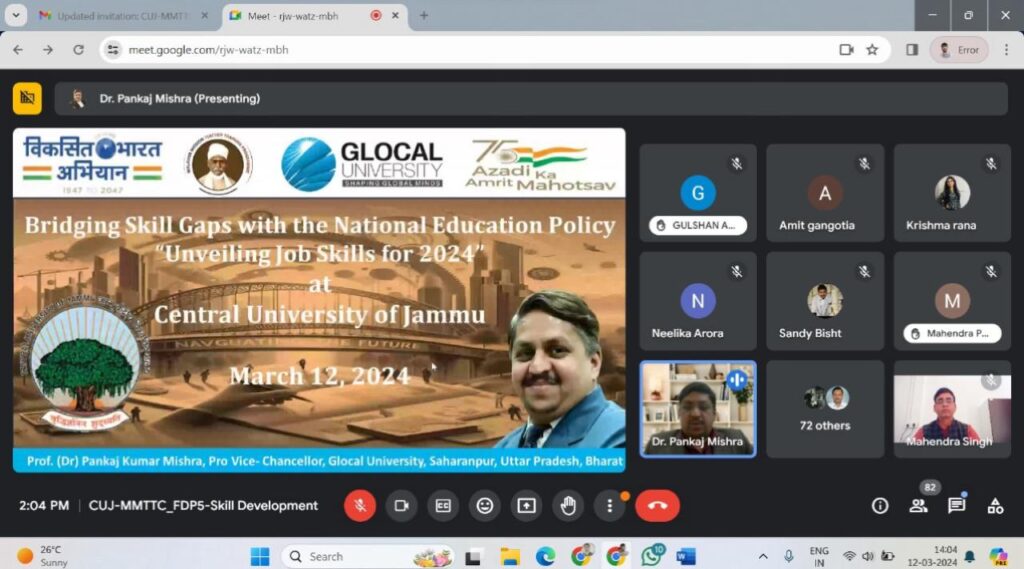Select Sandy Bisht participant tile
Viewport: 1024px width, 569px height.
click(825, 301)
